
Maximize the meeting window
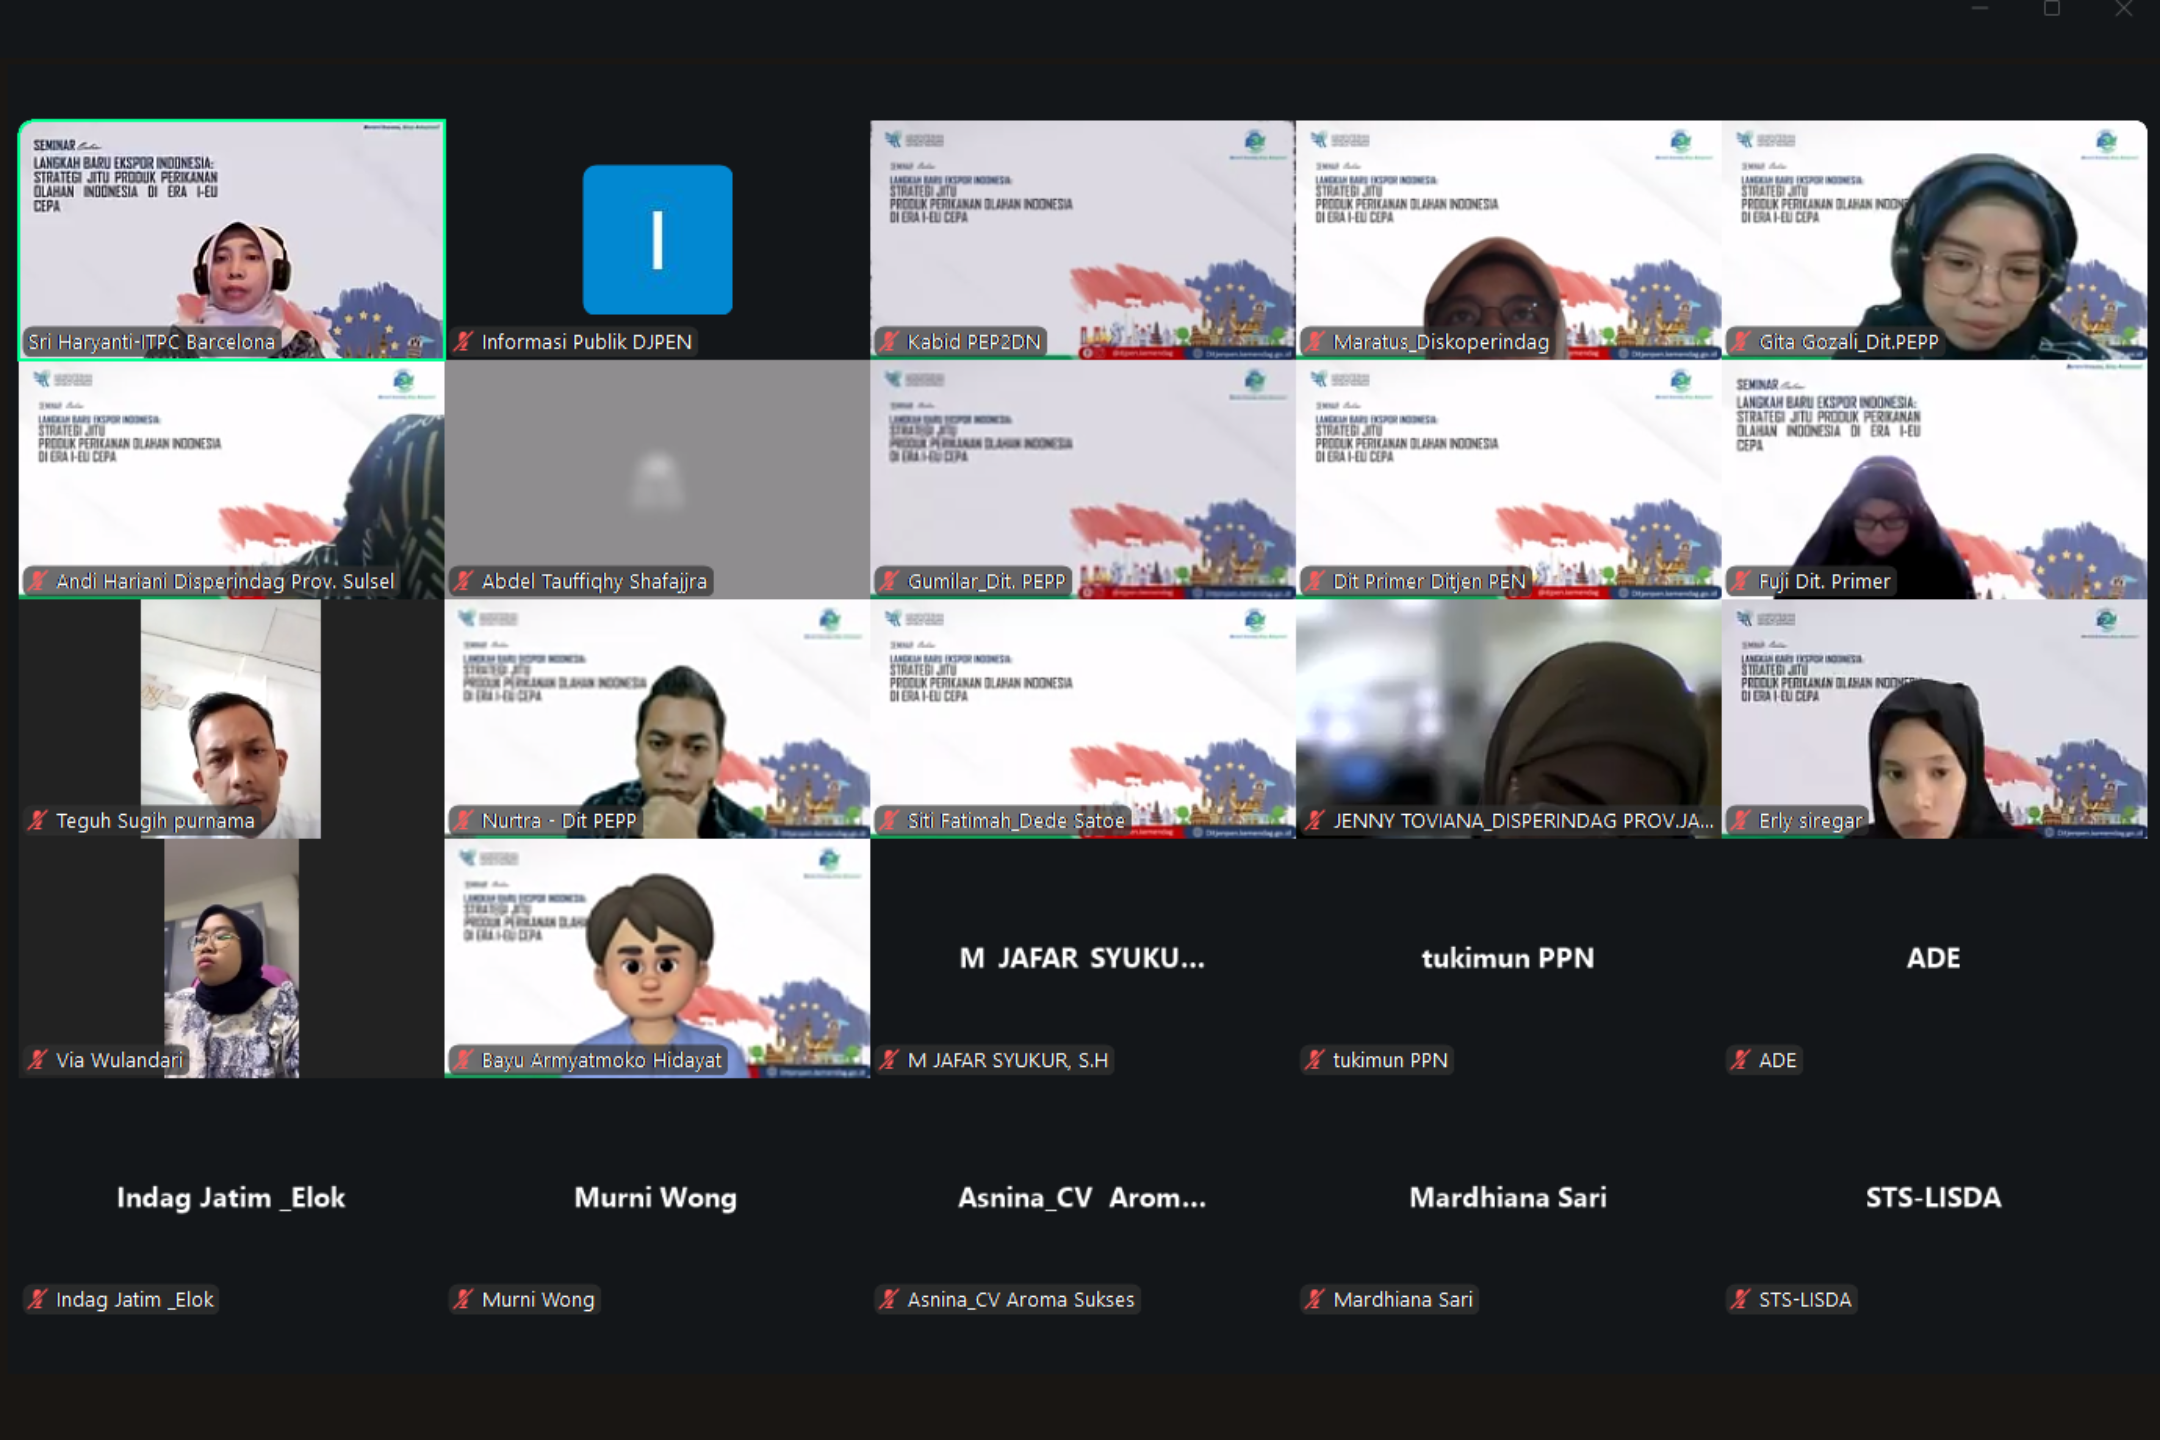coord(2052,9)
